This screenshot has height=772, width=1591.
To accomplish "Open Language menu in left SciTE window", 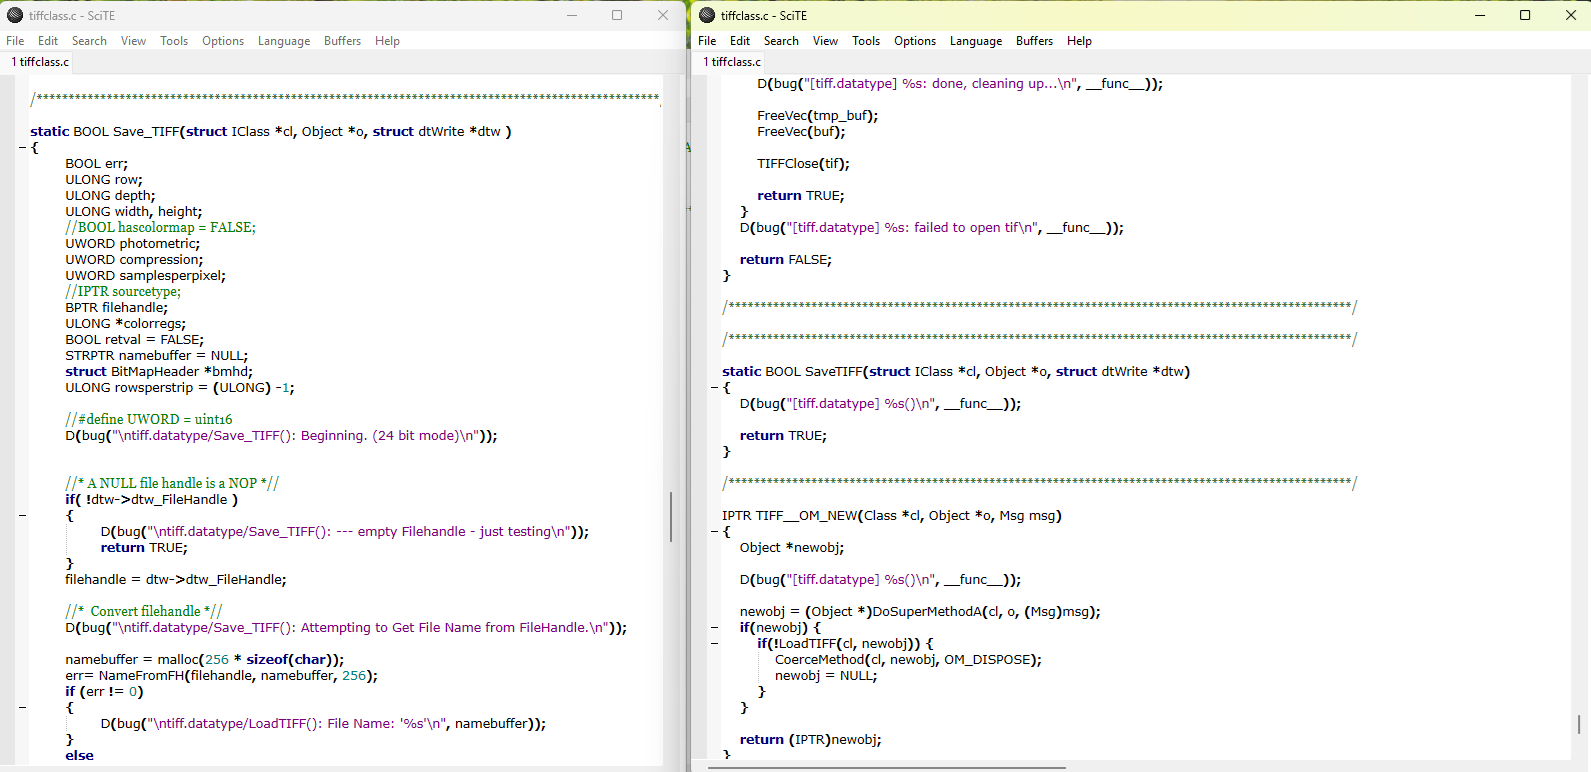I will click(x=284, y=41).
